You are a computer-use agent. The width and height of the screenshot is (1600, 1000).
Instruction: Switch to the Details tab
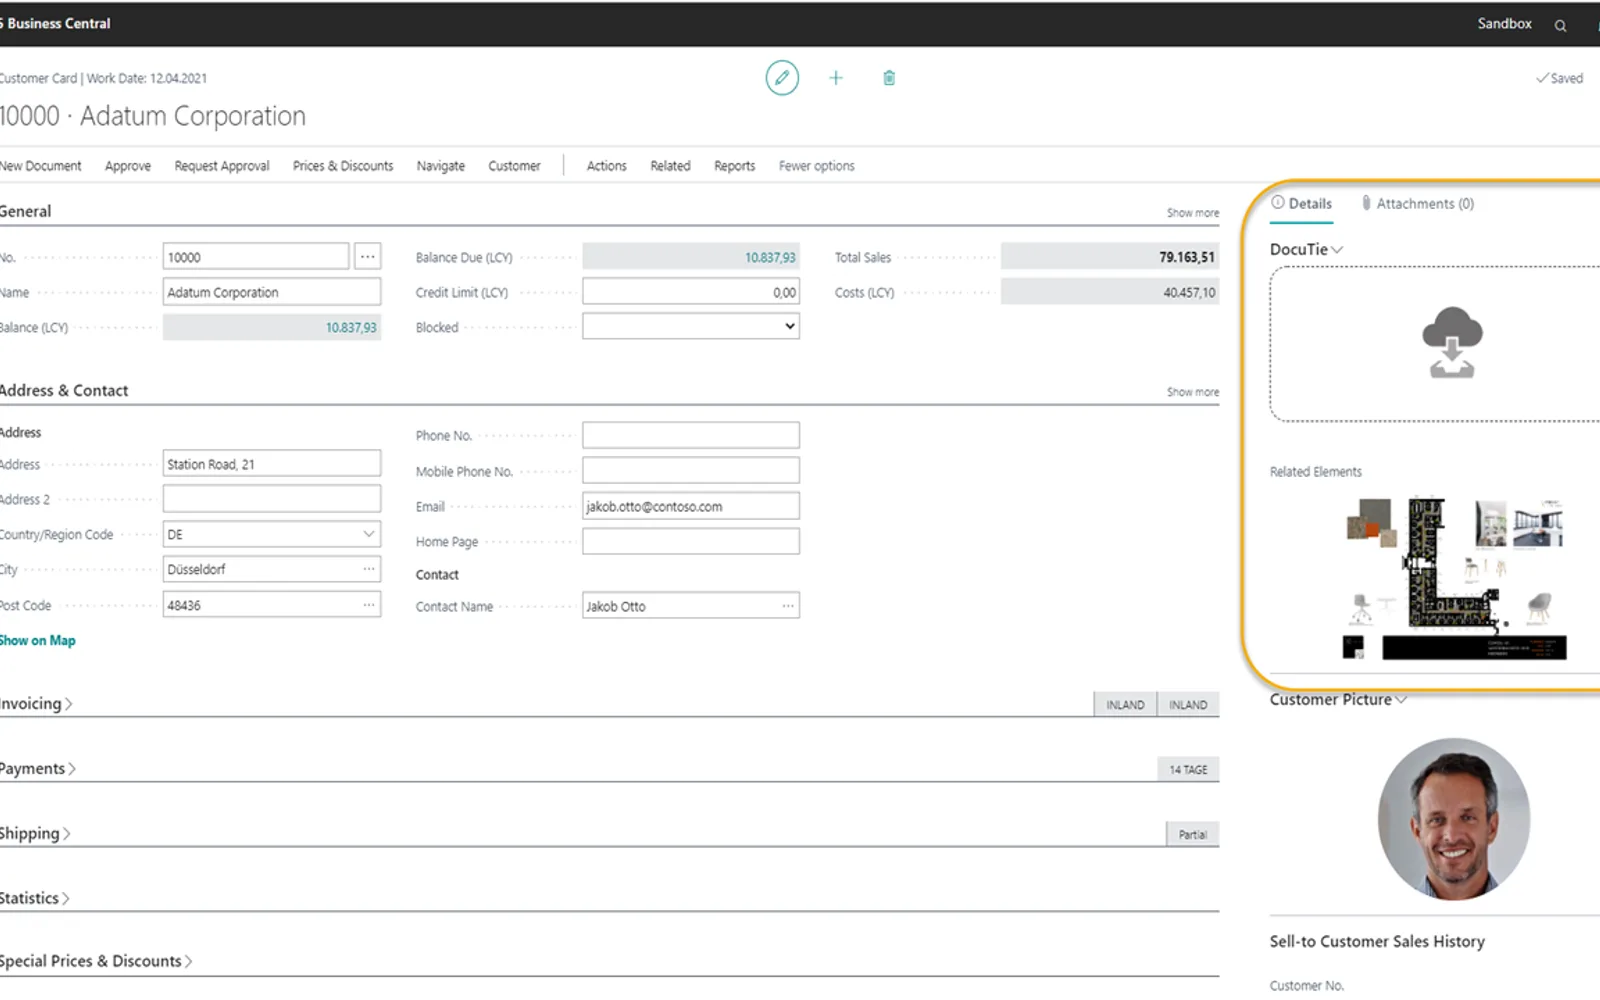[x=1301, y=203]
